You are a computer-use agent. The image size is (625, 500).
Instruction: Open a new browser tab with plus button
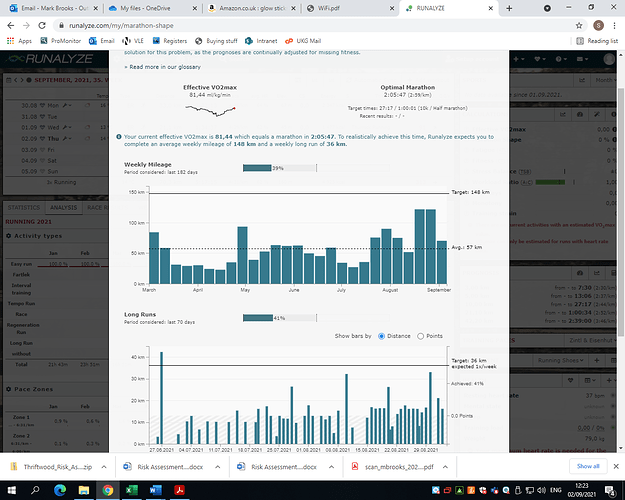[x=509, y=8]
